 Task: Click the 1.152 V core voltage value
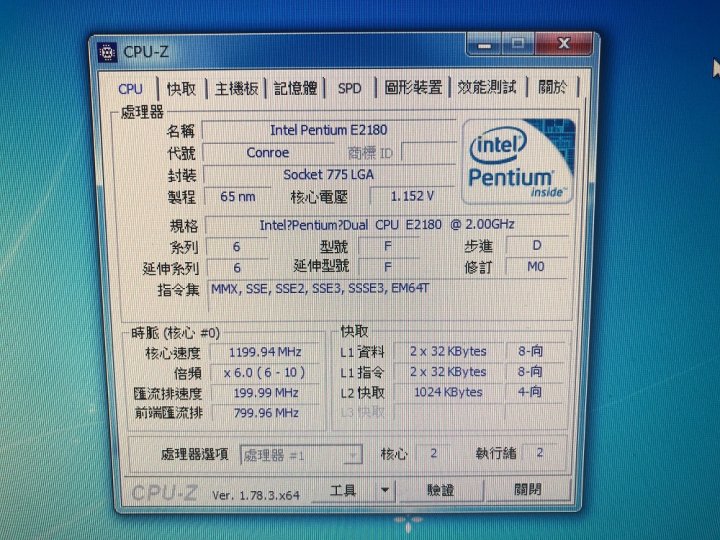tap(412, 196)
